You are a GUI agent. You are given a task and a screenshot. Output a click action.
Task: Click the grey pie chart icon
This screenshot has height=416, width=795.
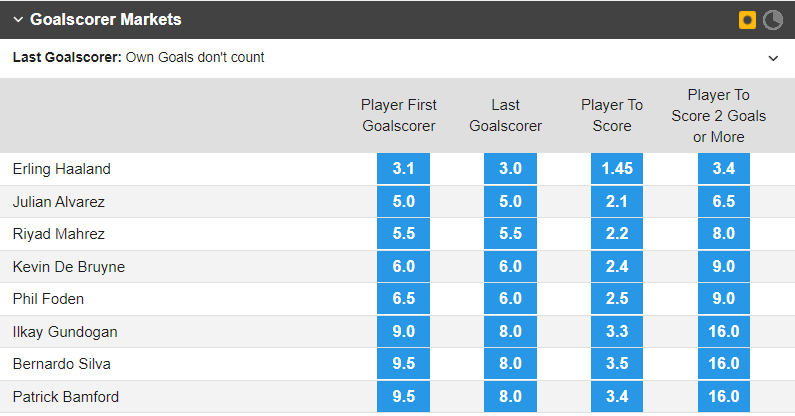pos(773,19)
